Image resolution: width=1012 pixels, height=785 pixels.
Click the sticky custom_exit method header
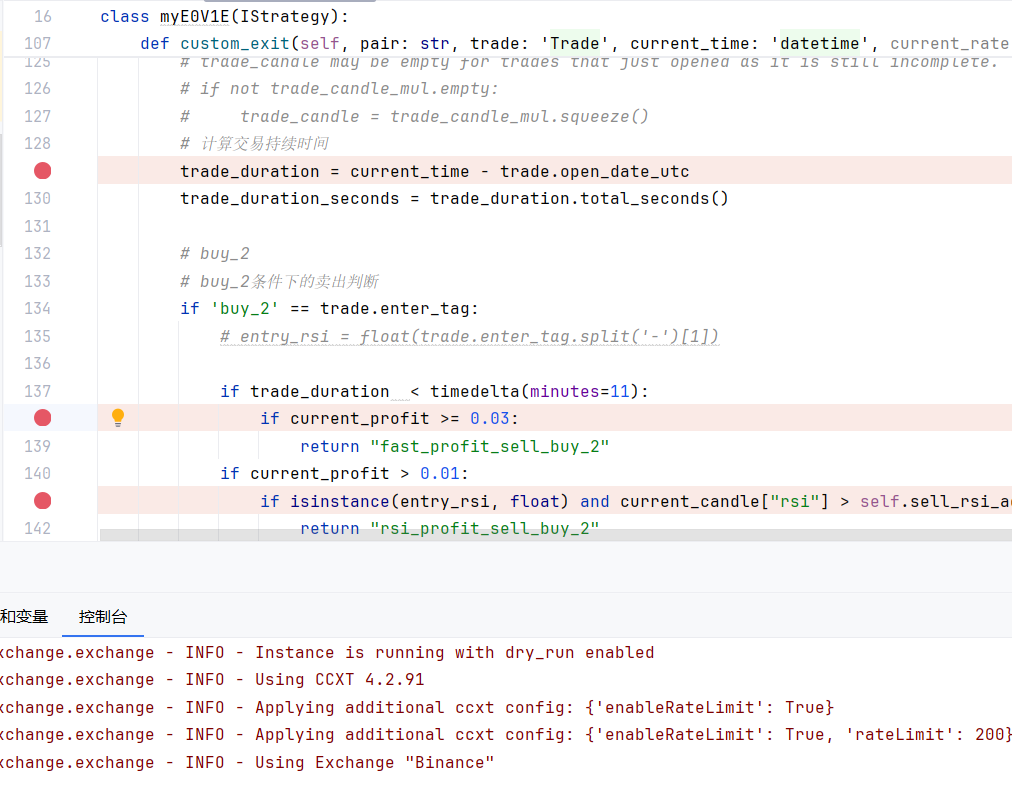coord(574,43)
